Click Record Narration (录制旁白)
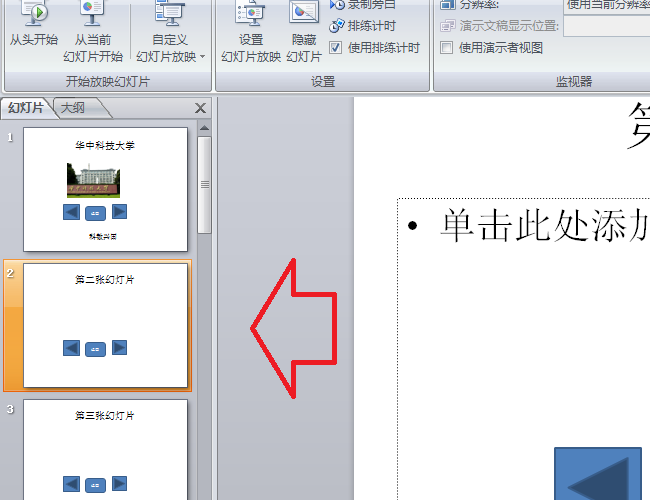This screenshot has width=650, height=500. click(x=362, y=5)
